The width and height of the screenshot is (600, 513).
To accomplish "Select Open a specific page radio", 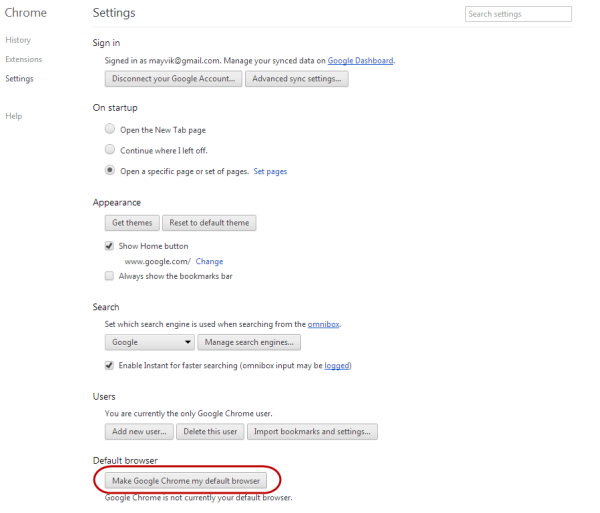I will [x=110, y=170].
